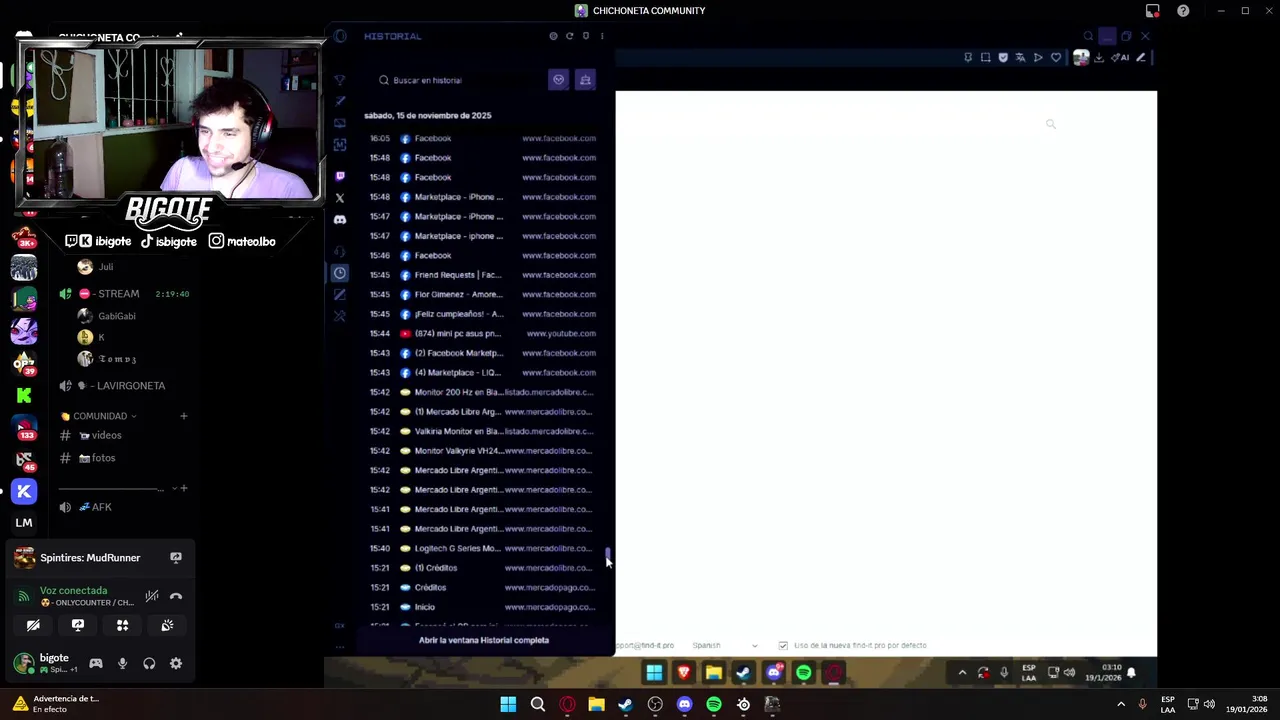Open the 'Flor Gimenez' history entry
Viewport: 1280px width, 720px height.
point(483,294)
